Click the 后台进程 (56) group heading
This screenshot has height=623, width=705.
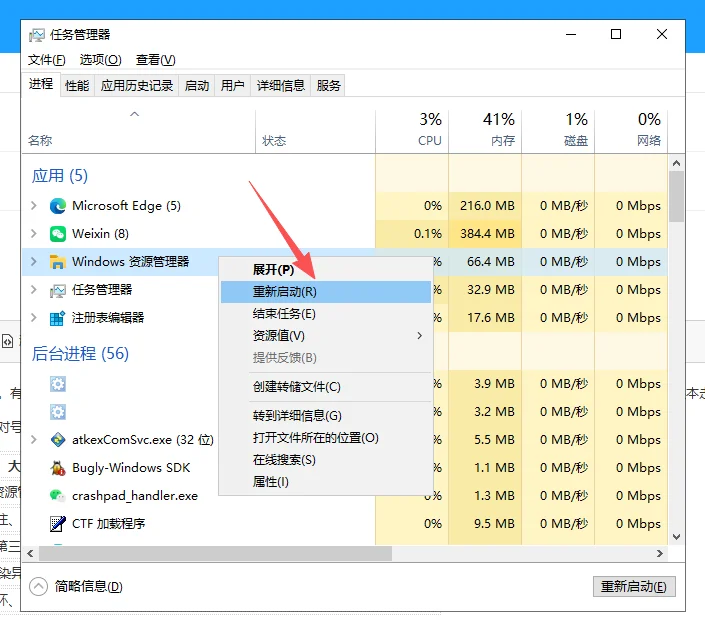pyautogui.click(x=80, y=354)
